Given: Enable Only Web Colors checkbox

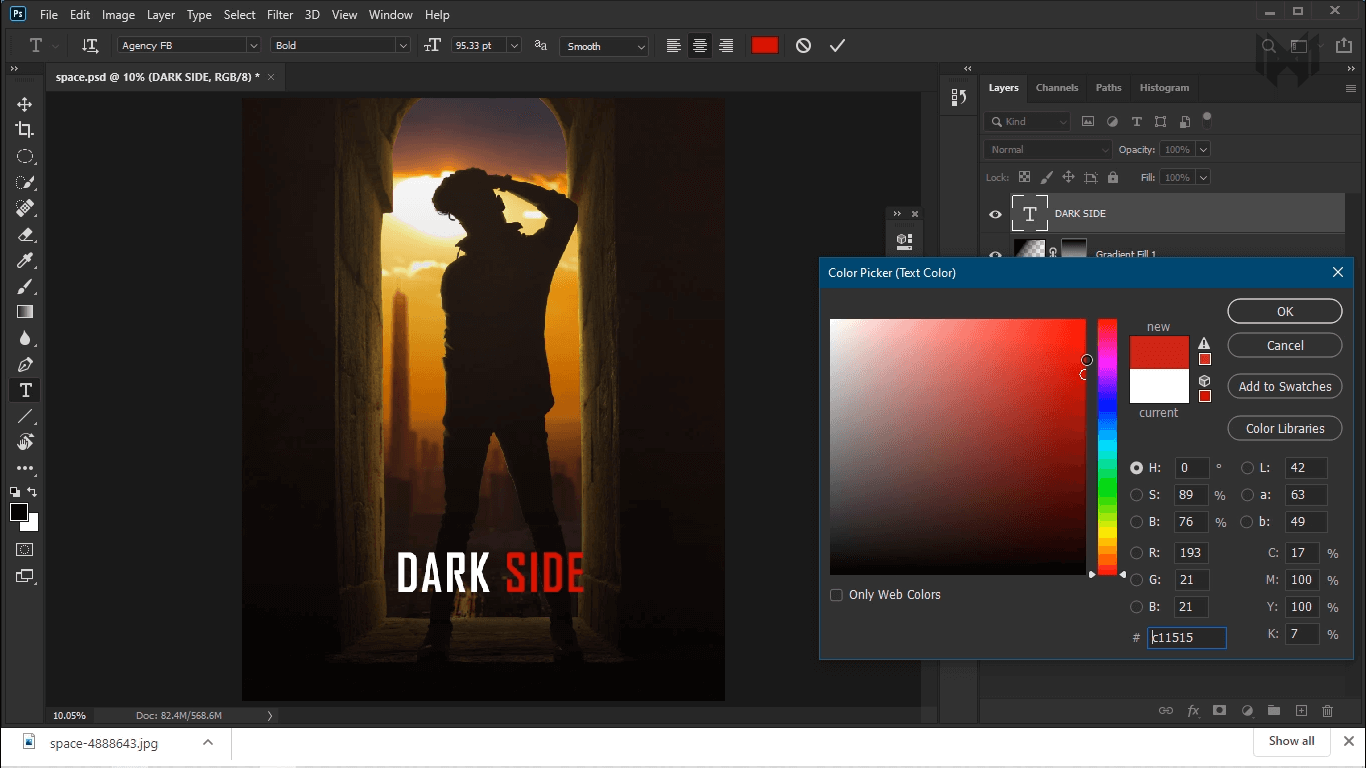Looking at the screenshot, I should tap(836, 595).
